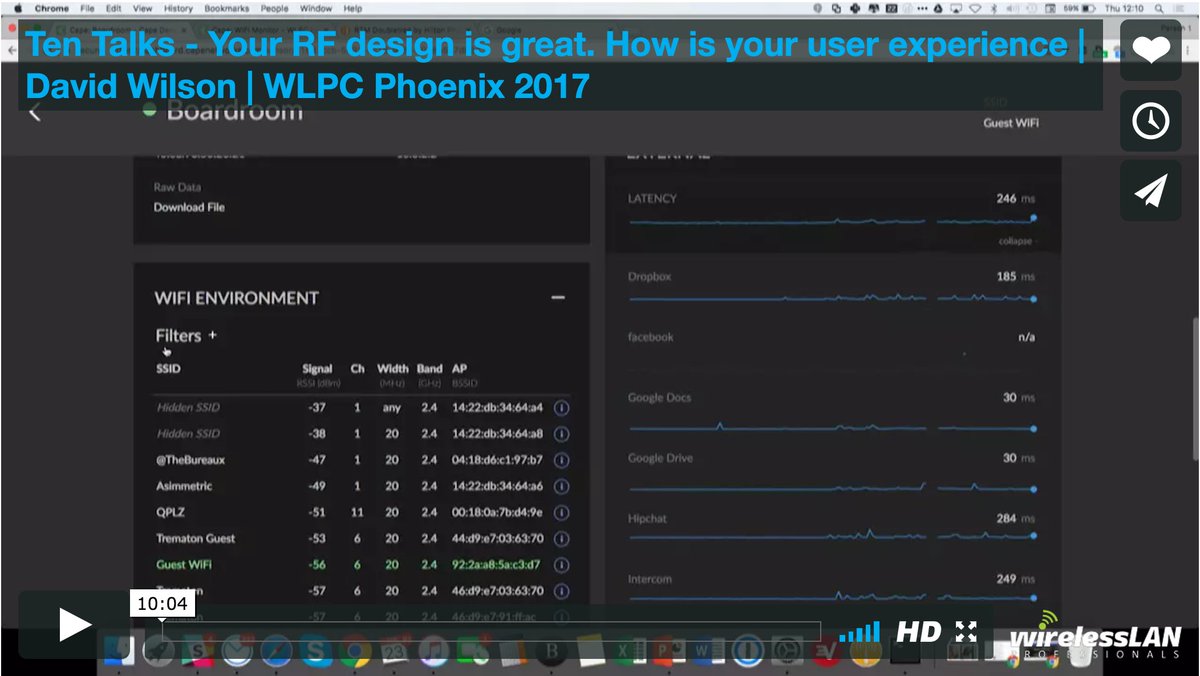Play the video
Image resolution: width=1200 pixels, height=676 pixels.
click(x=75, y=625)
